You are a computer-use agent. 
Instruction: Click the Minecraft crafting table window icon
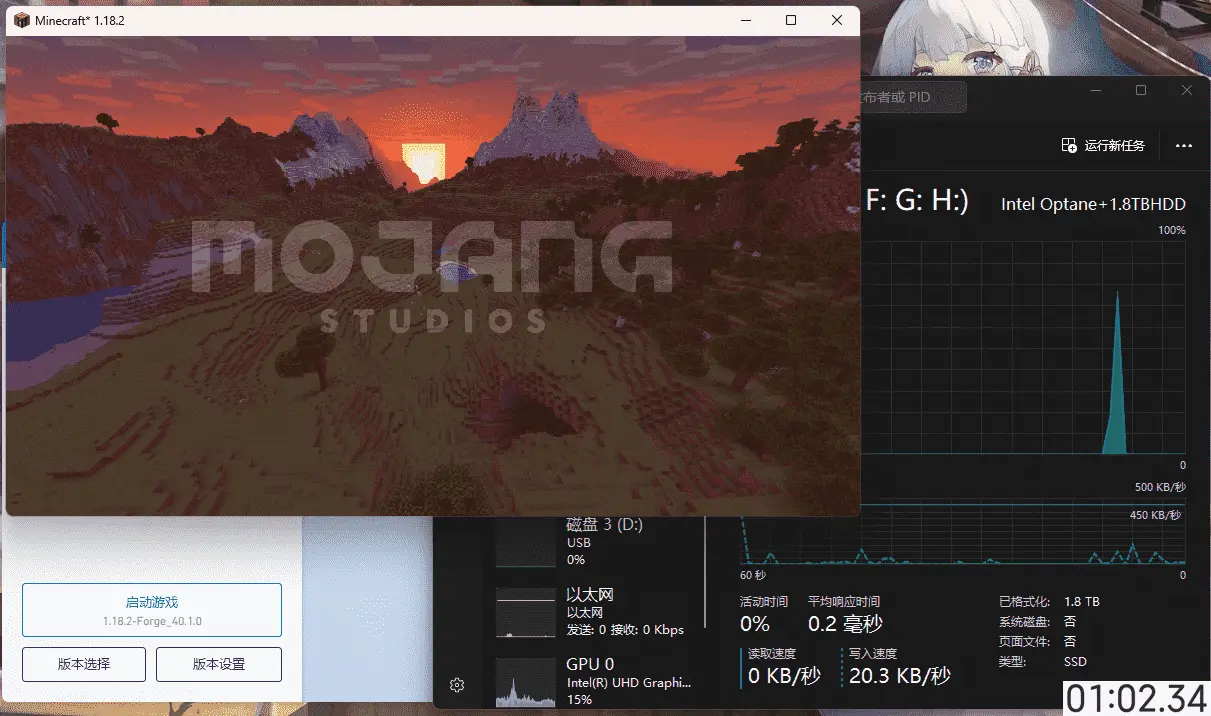coord(21,20)
